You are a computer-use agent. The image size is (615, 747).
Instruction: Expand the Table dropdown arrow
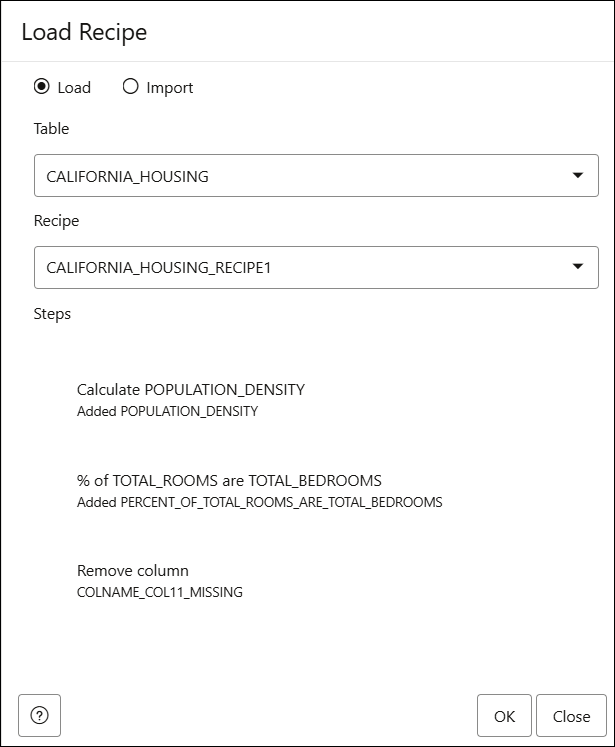point(577,175)
